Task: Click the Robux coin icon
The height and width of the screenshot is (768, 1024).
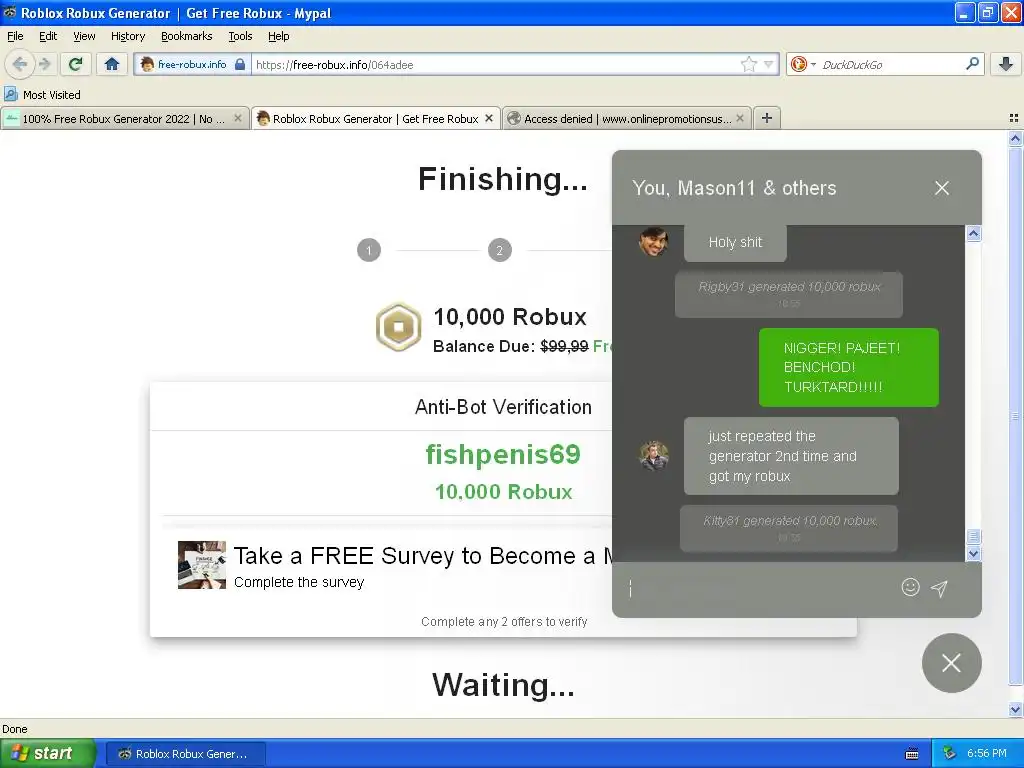Action: pos(398,327)
